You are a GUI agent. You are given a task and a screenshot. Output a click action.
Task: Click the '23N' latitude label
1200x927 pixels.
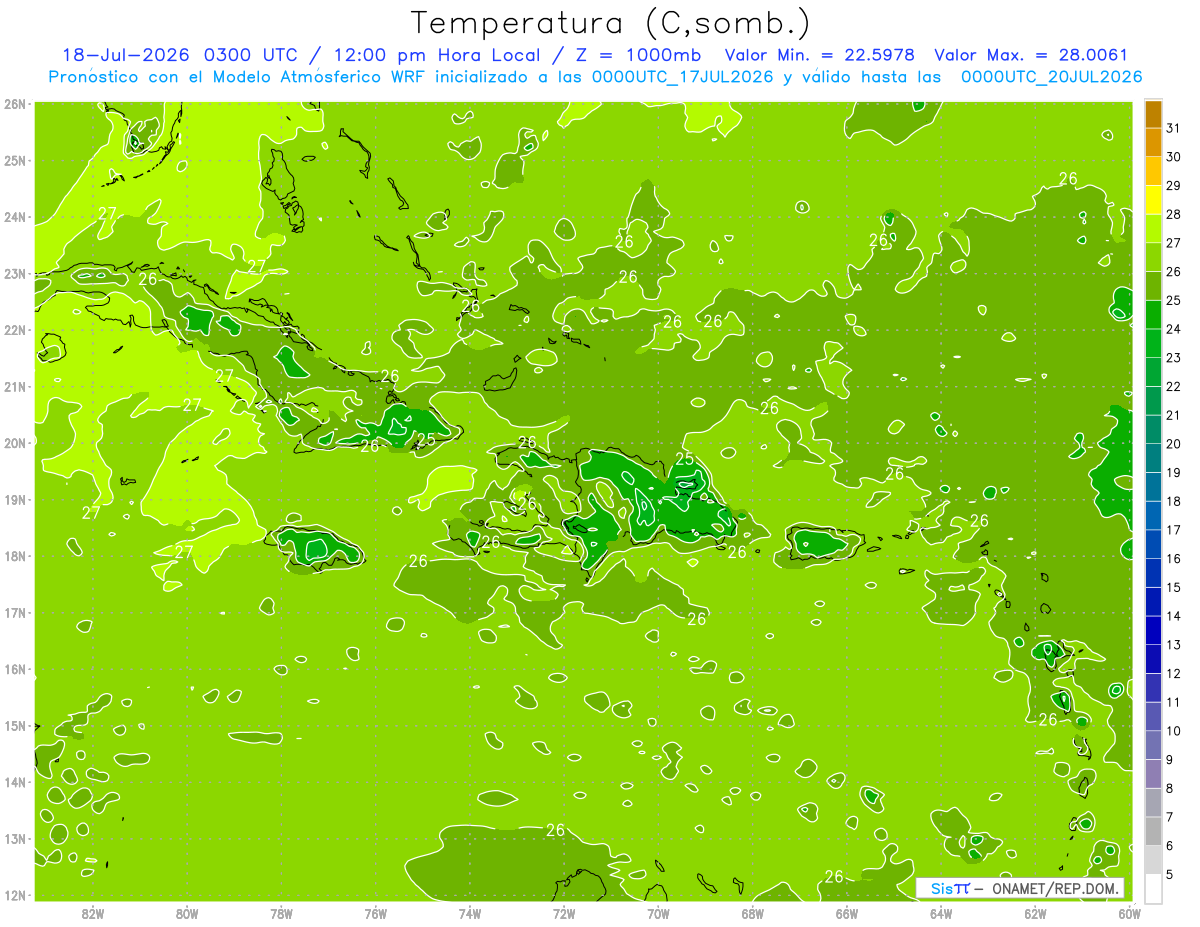click(x=15, y=274)
